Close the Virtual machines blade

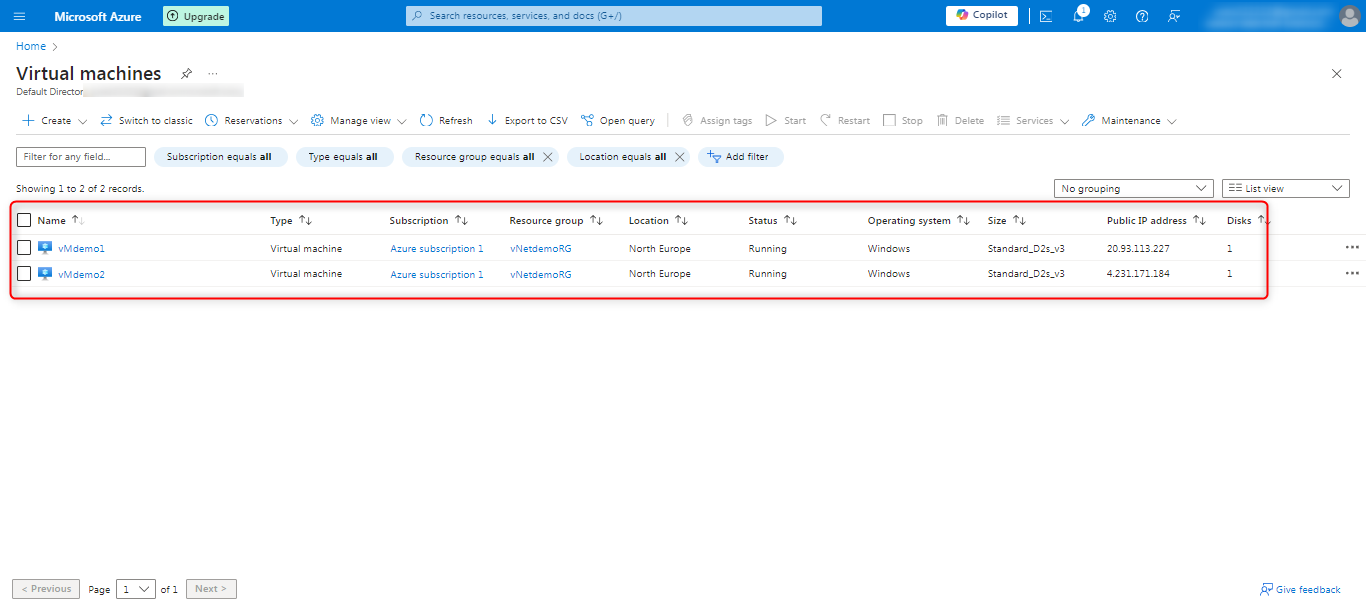click(x=1337, y=74)
